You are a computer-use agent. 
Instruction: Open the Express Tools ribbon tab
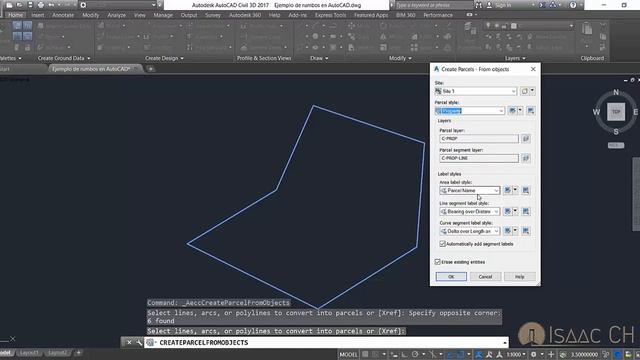click(330, 15)
